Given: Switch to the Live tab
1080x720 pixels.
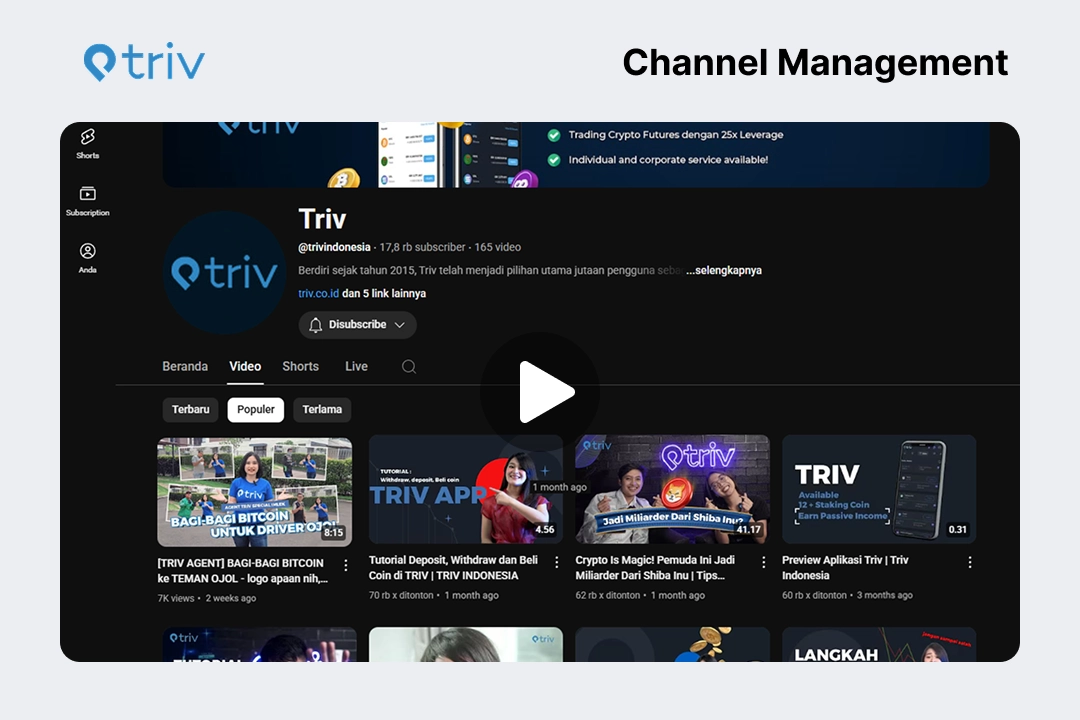Looking at the screenshot, I should [356, 367].
